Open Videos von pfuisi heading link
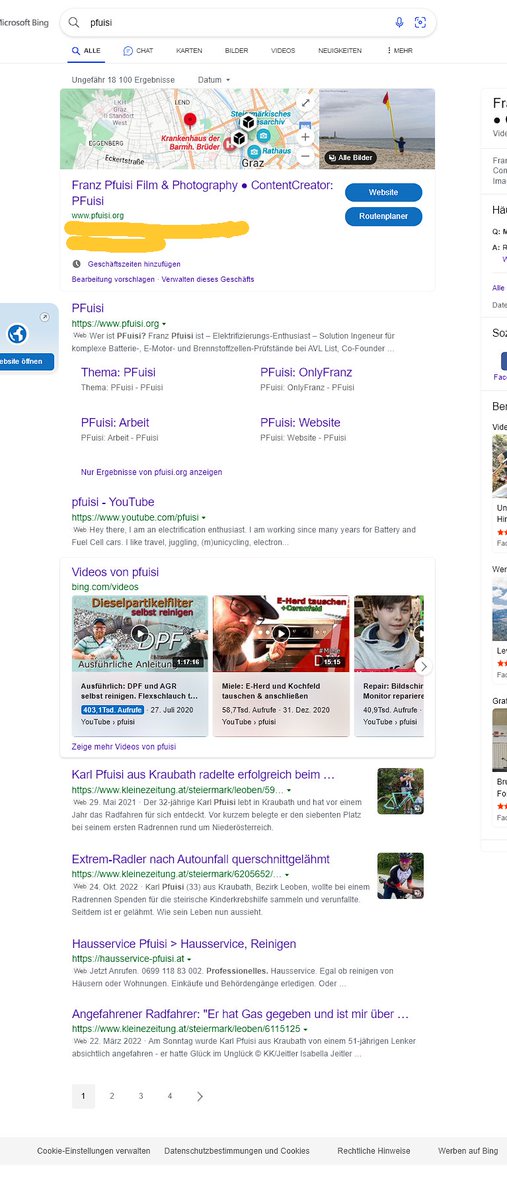This screenshot has width=507, height=1200. [x=115, y=572]
